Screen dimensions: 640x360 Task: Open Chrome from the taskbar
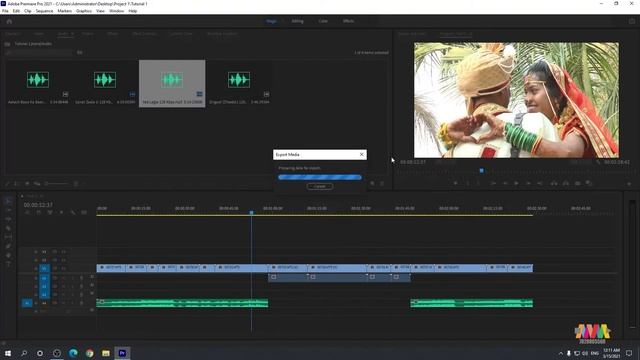(x=89, y=353)
